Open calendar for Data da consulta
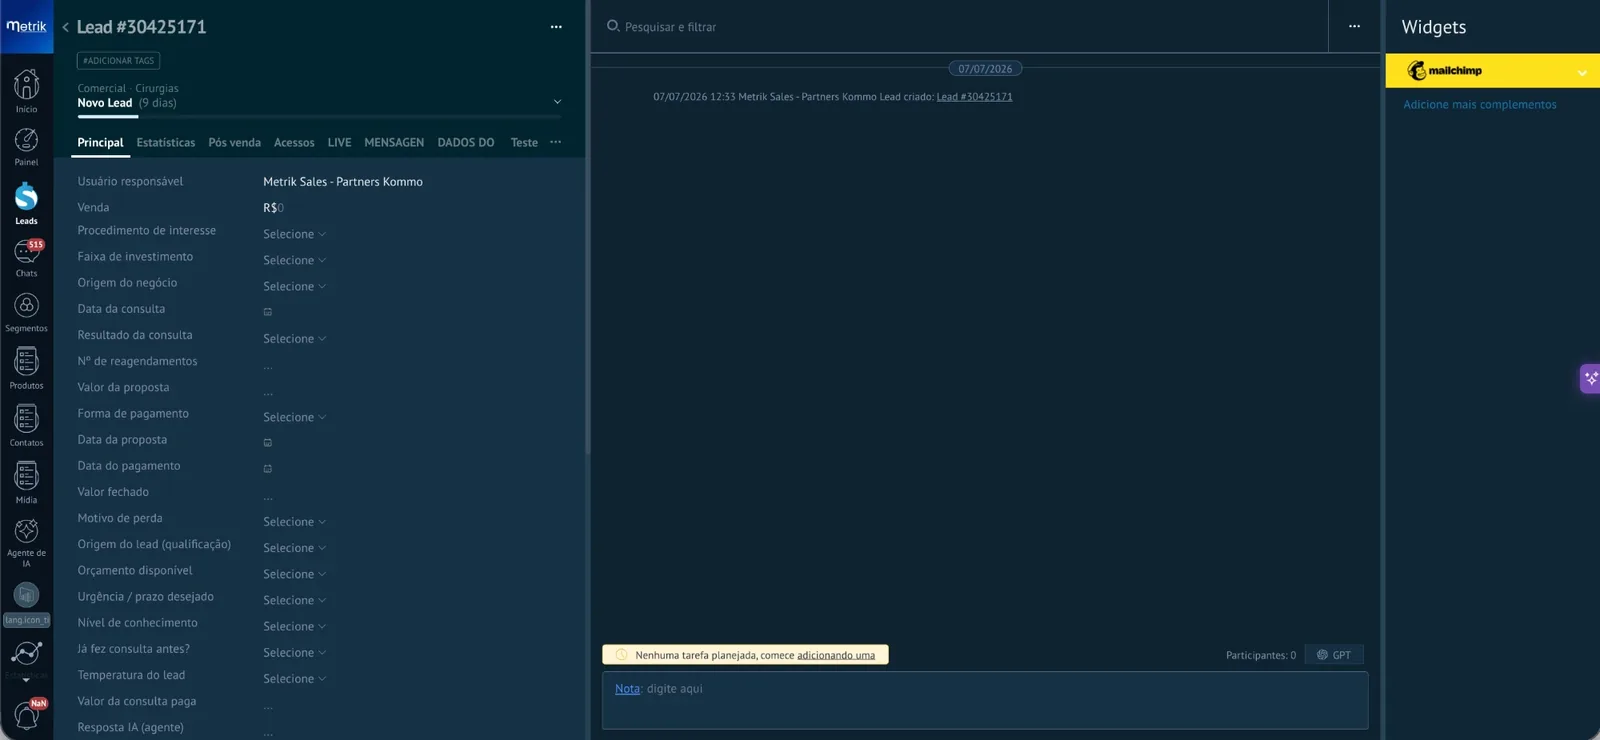Screen dimensions: 1600x740 268,312
